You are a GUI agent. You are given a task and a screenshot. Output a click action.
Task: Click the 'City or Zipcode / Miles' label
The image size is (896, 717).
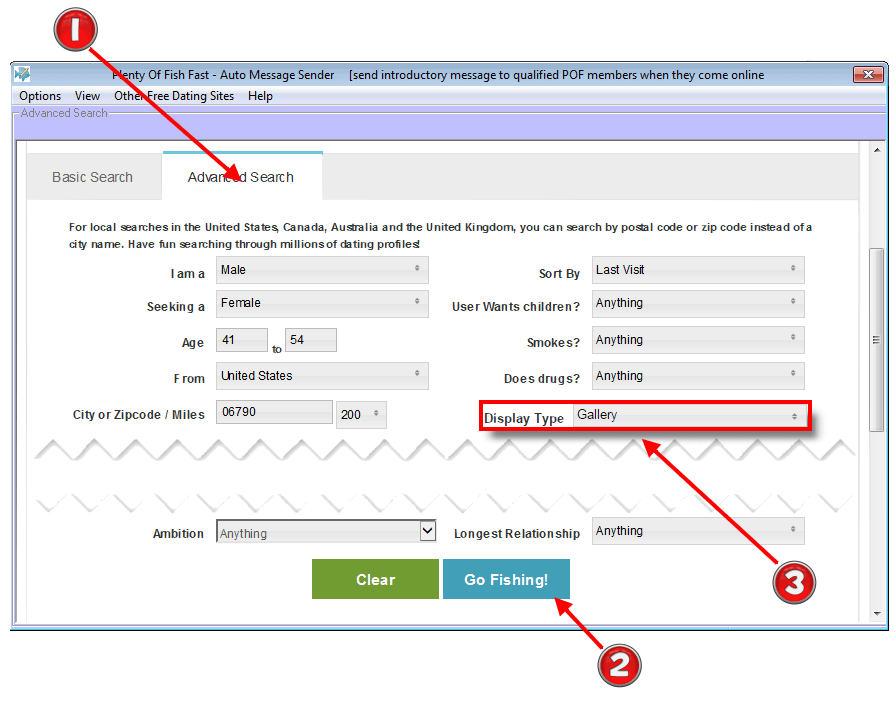138,415
